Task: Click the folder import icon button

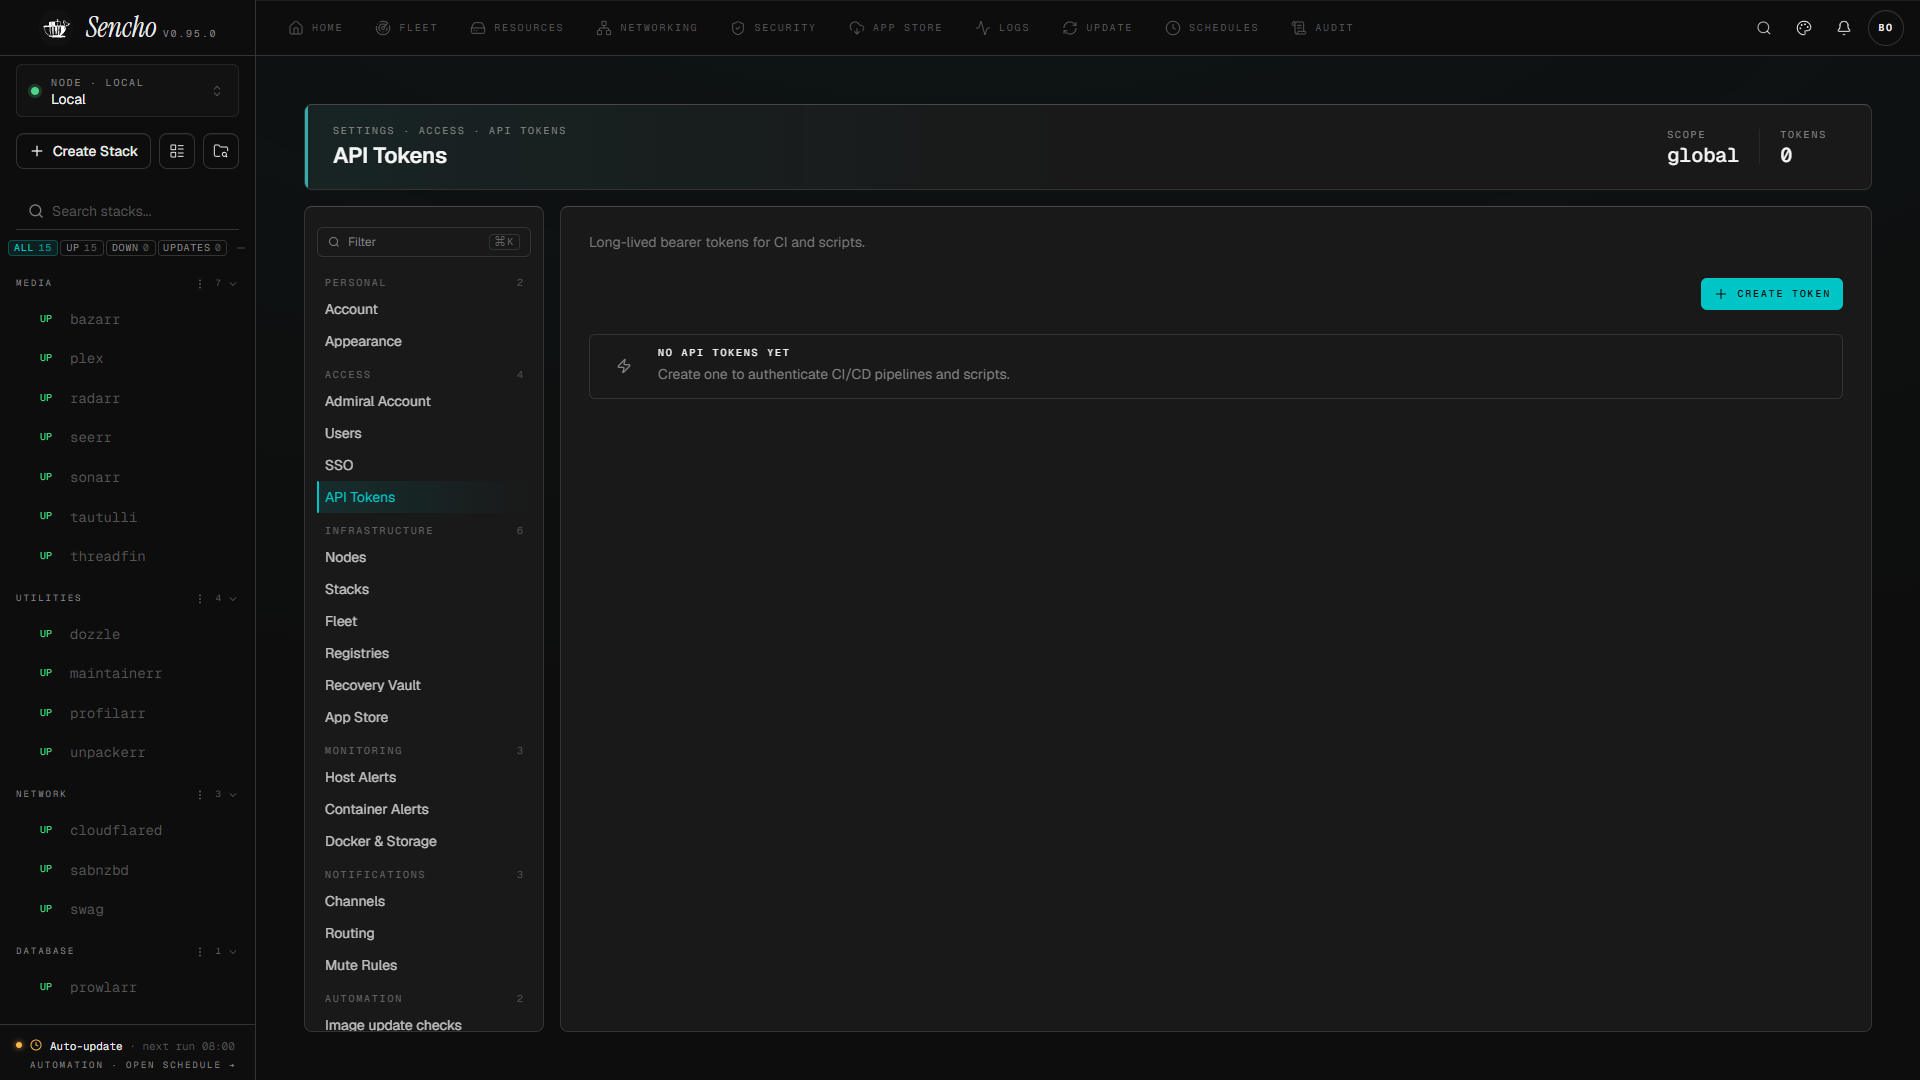Action: pyautogui.click(x=221, y=151)
